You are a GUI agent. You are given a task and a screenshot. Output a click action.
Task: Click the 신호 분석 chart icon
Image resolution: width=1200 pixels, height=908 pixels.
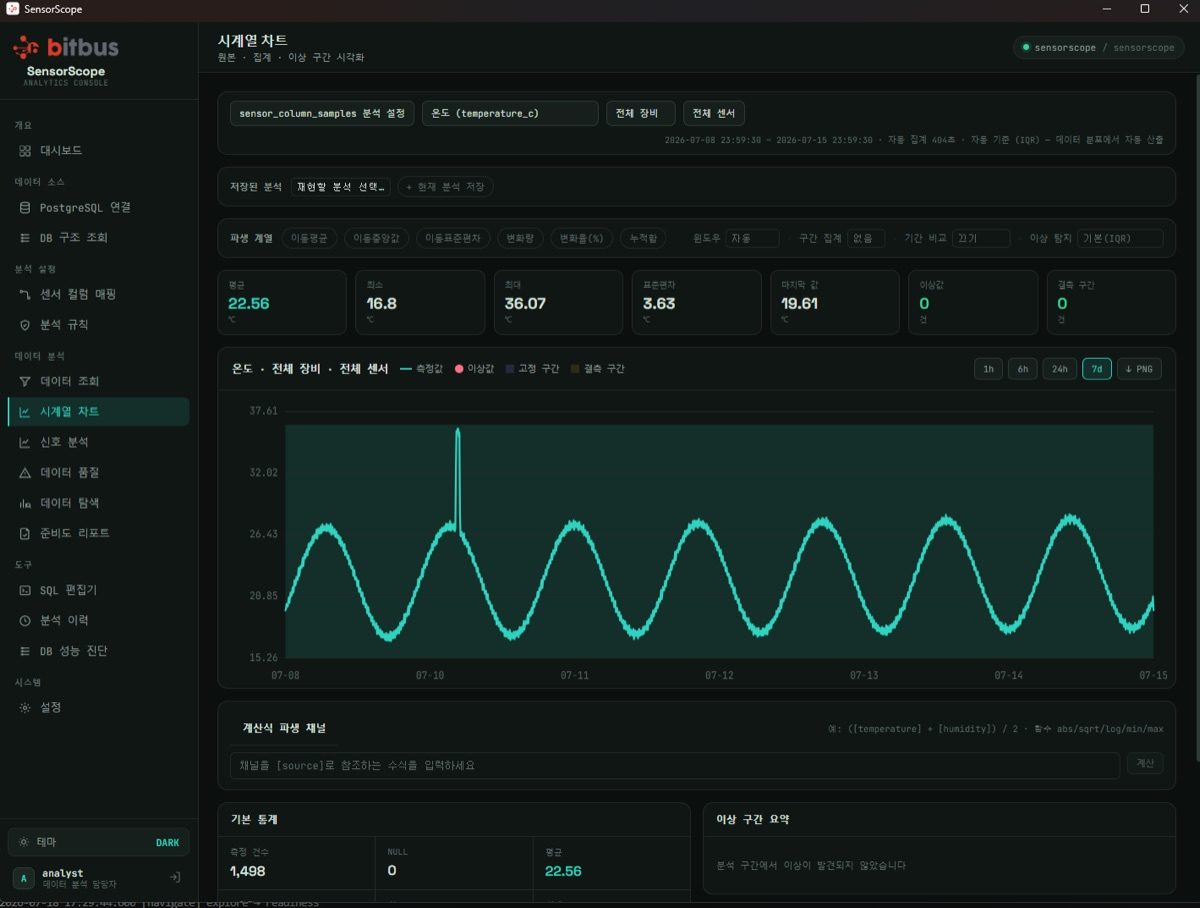25,442
